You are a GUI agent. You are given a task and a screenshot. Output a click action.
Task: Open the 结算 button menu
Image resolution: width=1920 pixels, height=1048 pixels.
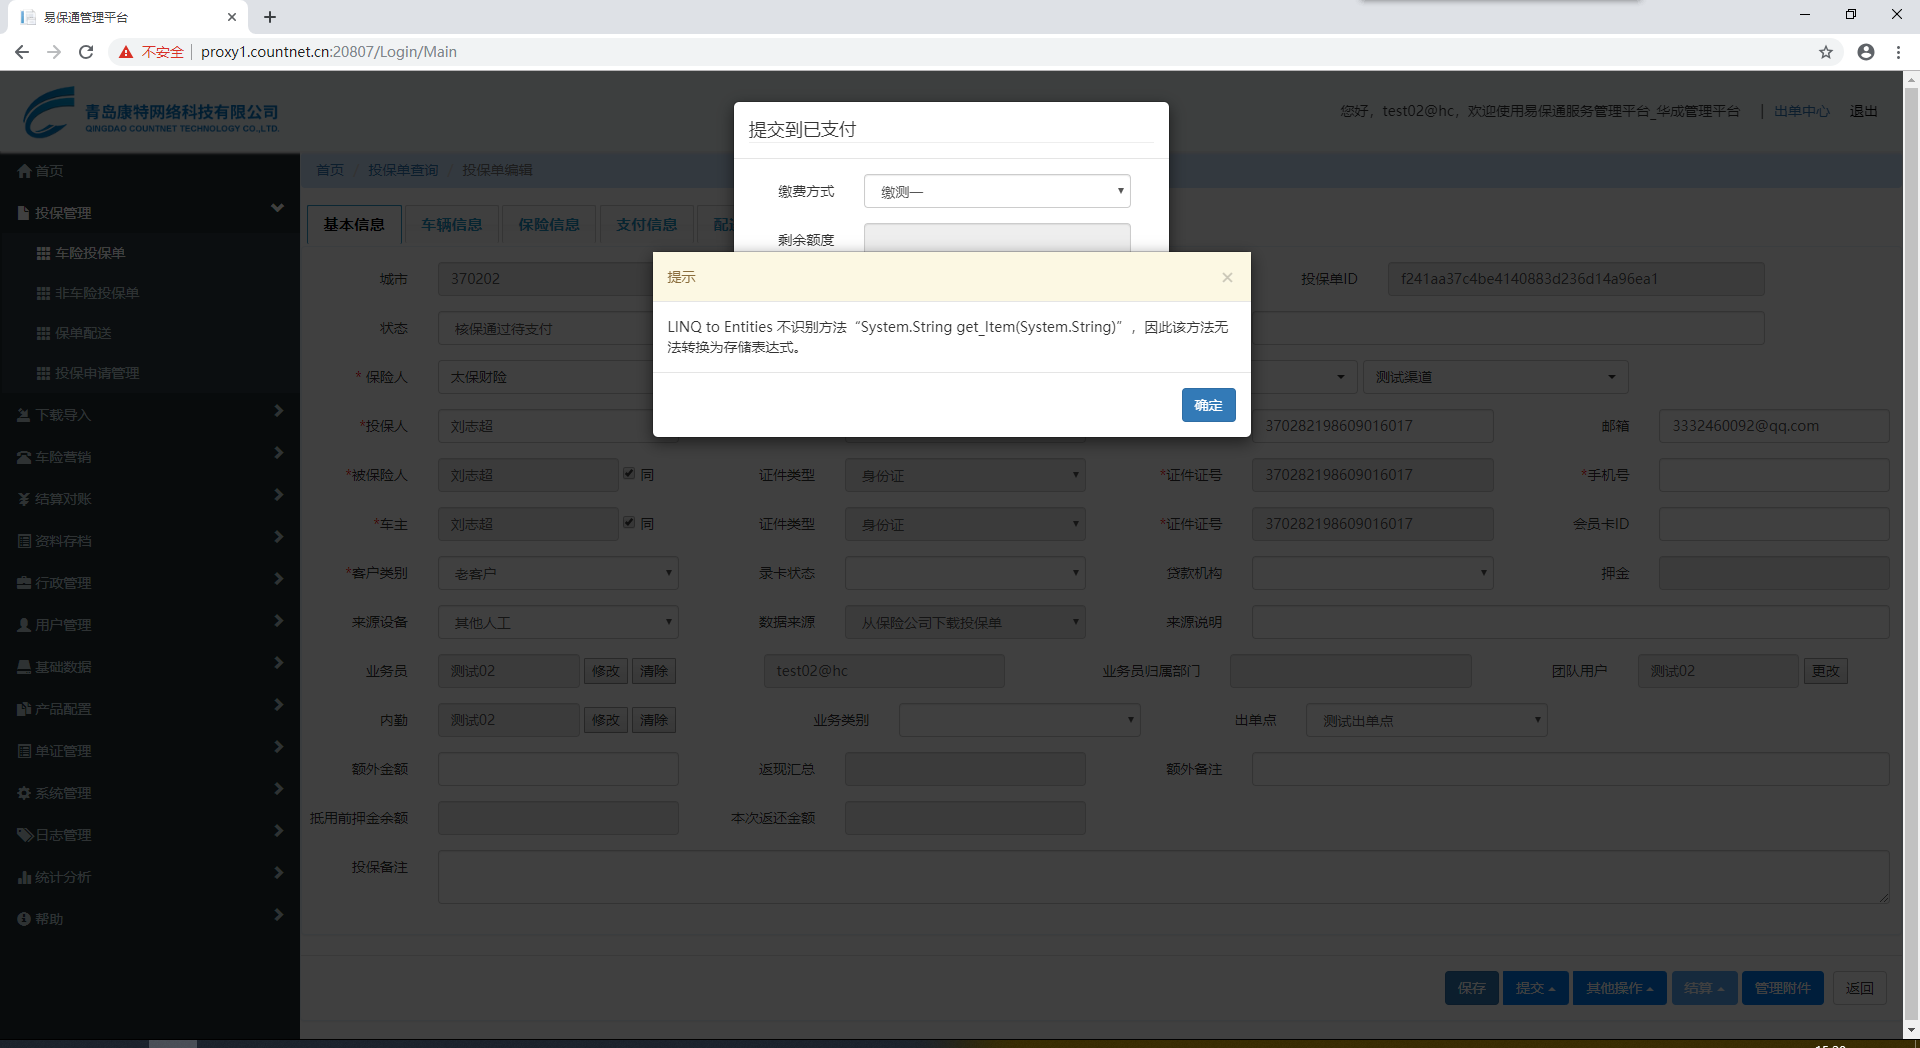tap(1704, 988)
